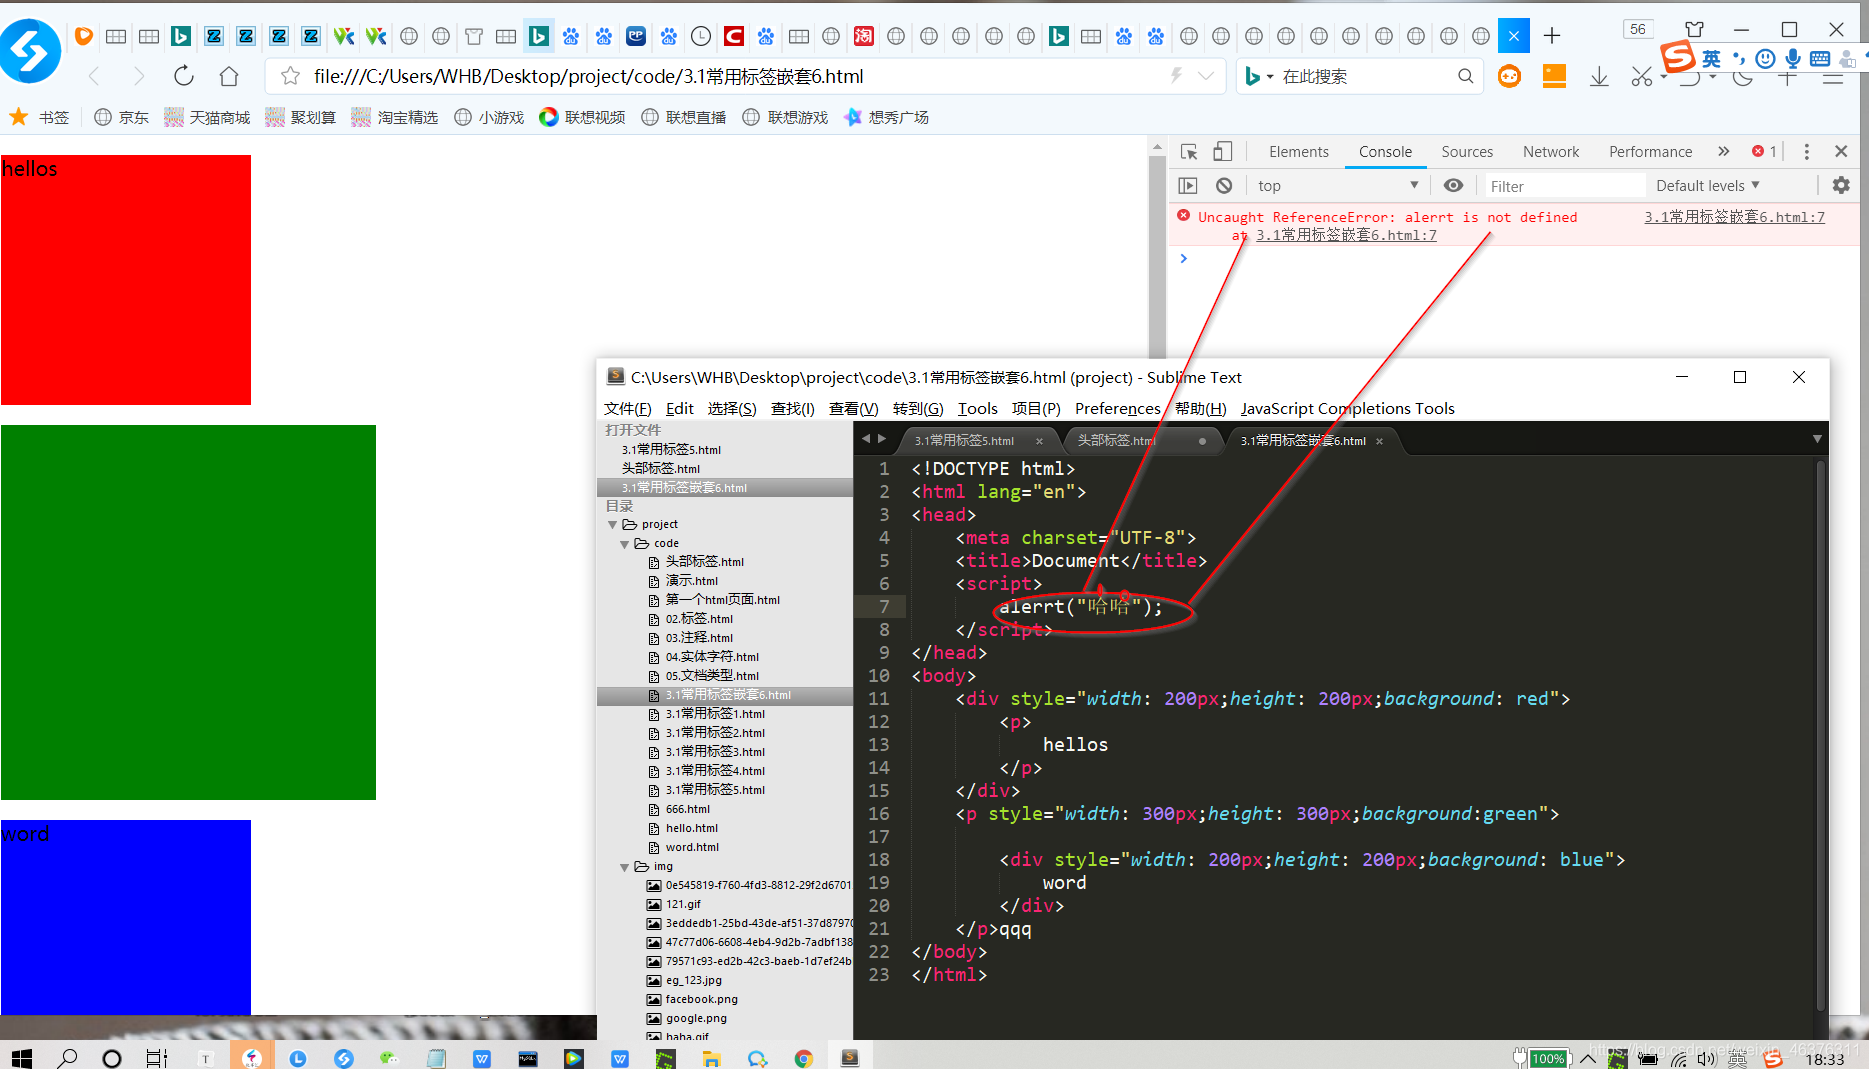Open the top context dropdown

[1337, 185]
